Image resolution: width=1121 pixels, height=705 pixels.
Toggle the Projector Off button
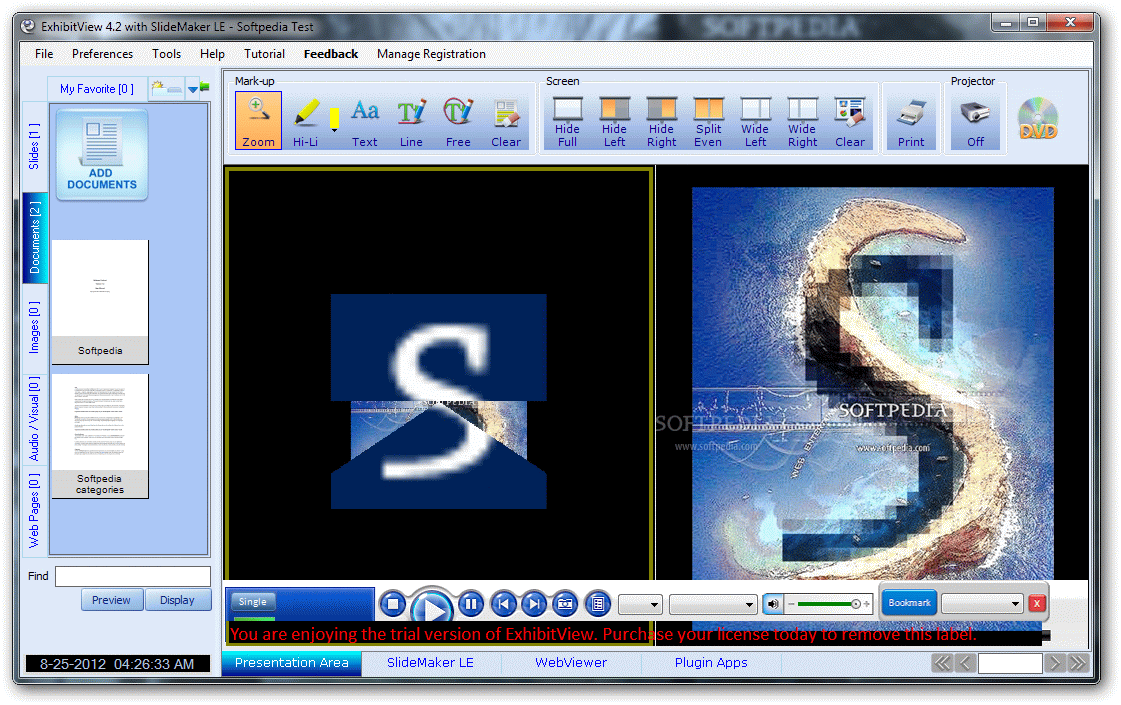[976, 122]
